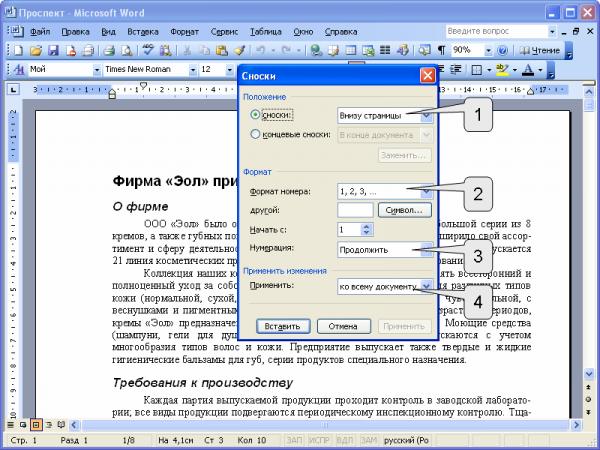
Task: Apply highlight color marker
Action: (502, 70)
